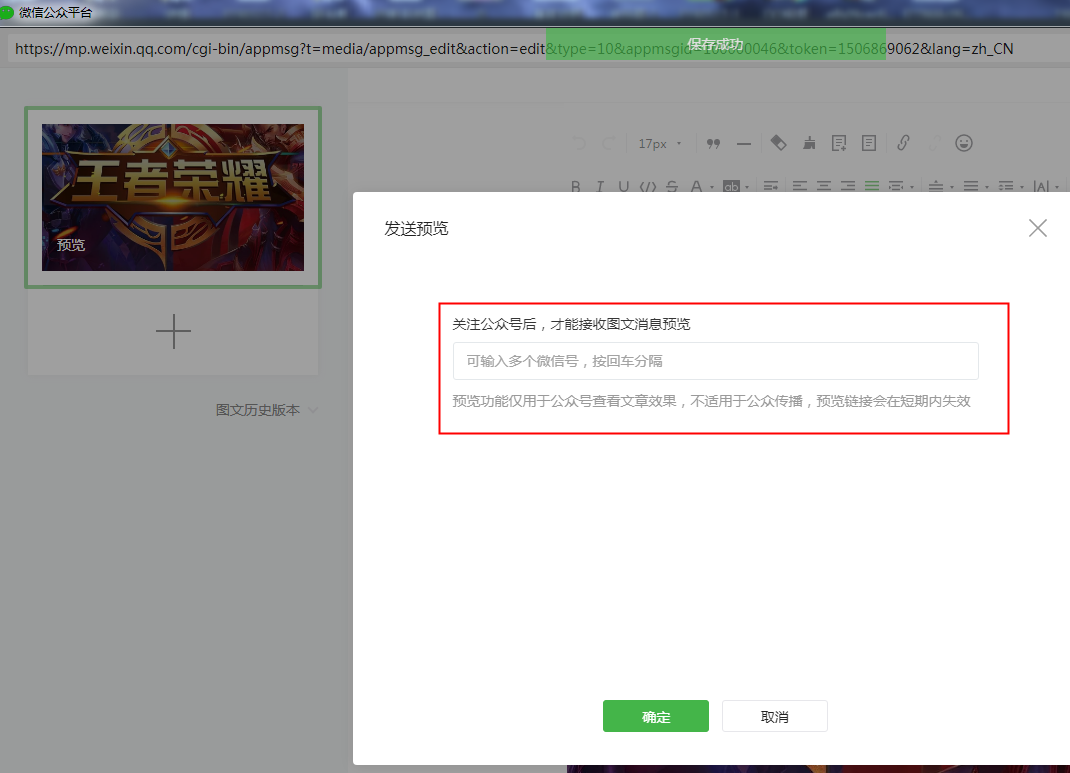The height and width of the screenshot is (773, 1070).
Task: Click the ab text highlight color icon
Action: [732, 186]
